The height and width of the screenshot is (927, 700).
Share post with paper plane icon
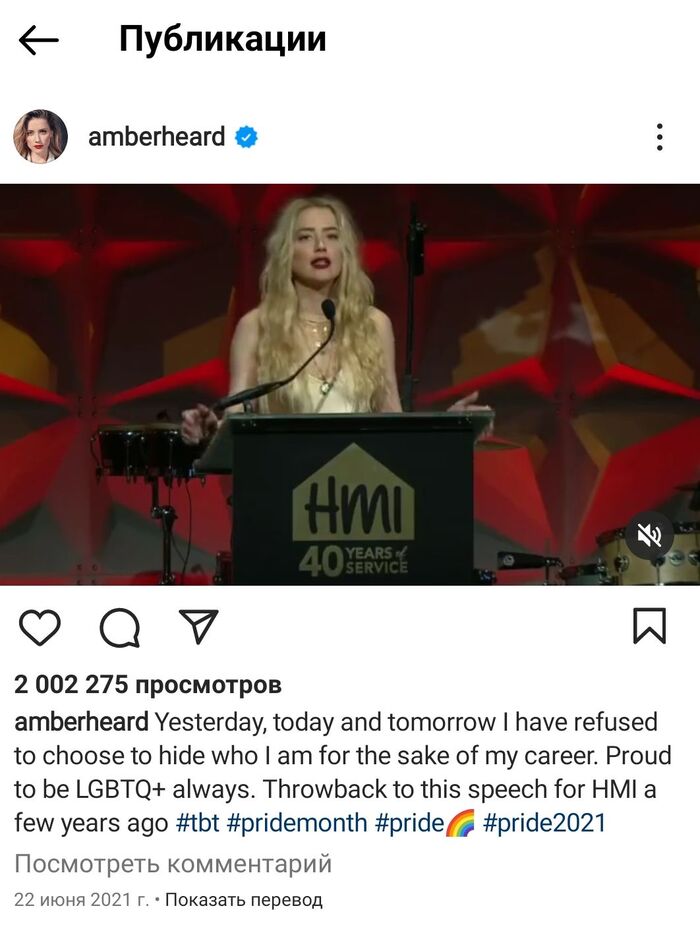click(x=199, y=625)
